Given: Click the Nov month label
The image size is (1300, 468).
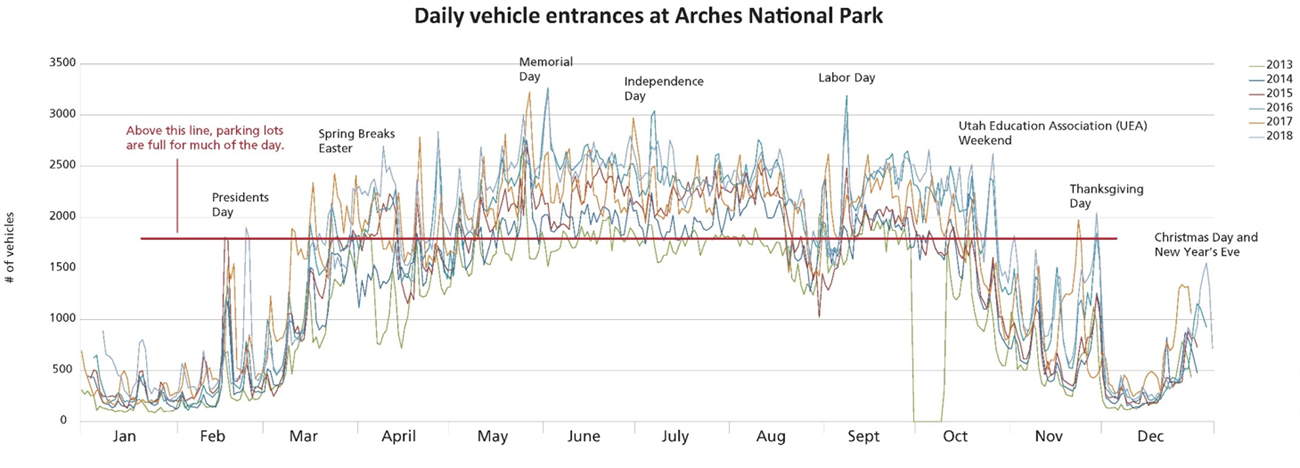Looking at the screenshot, I should click(x=1049, y=437).
